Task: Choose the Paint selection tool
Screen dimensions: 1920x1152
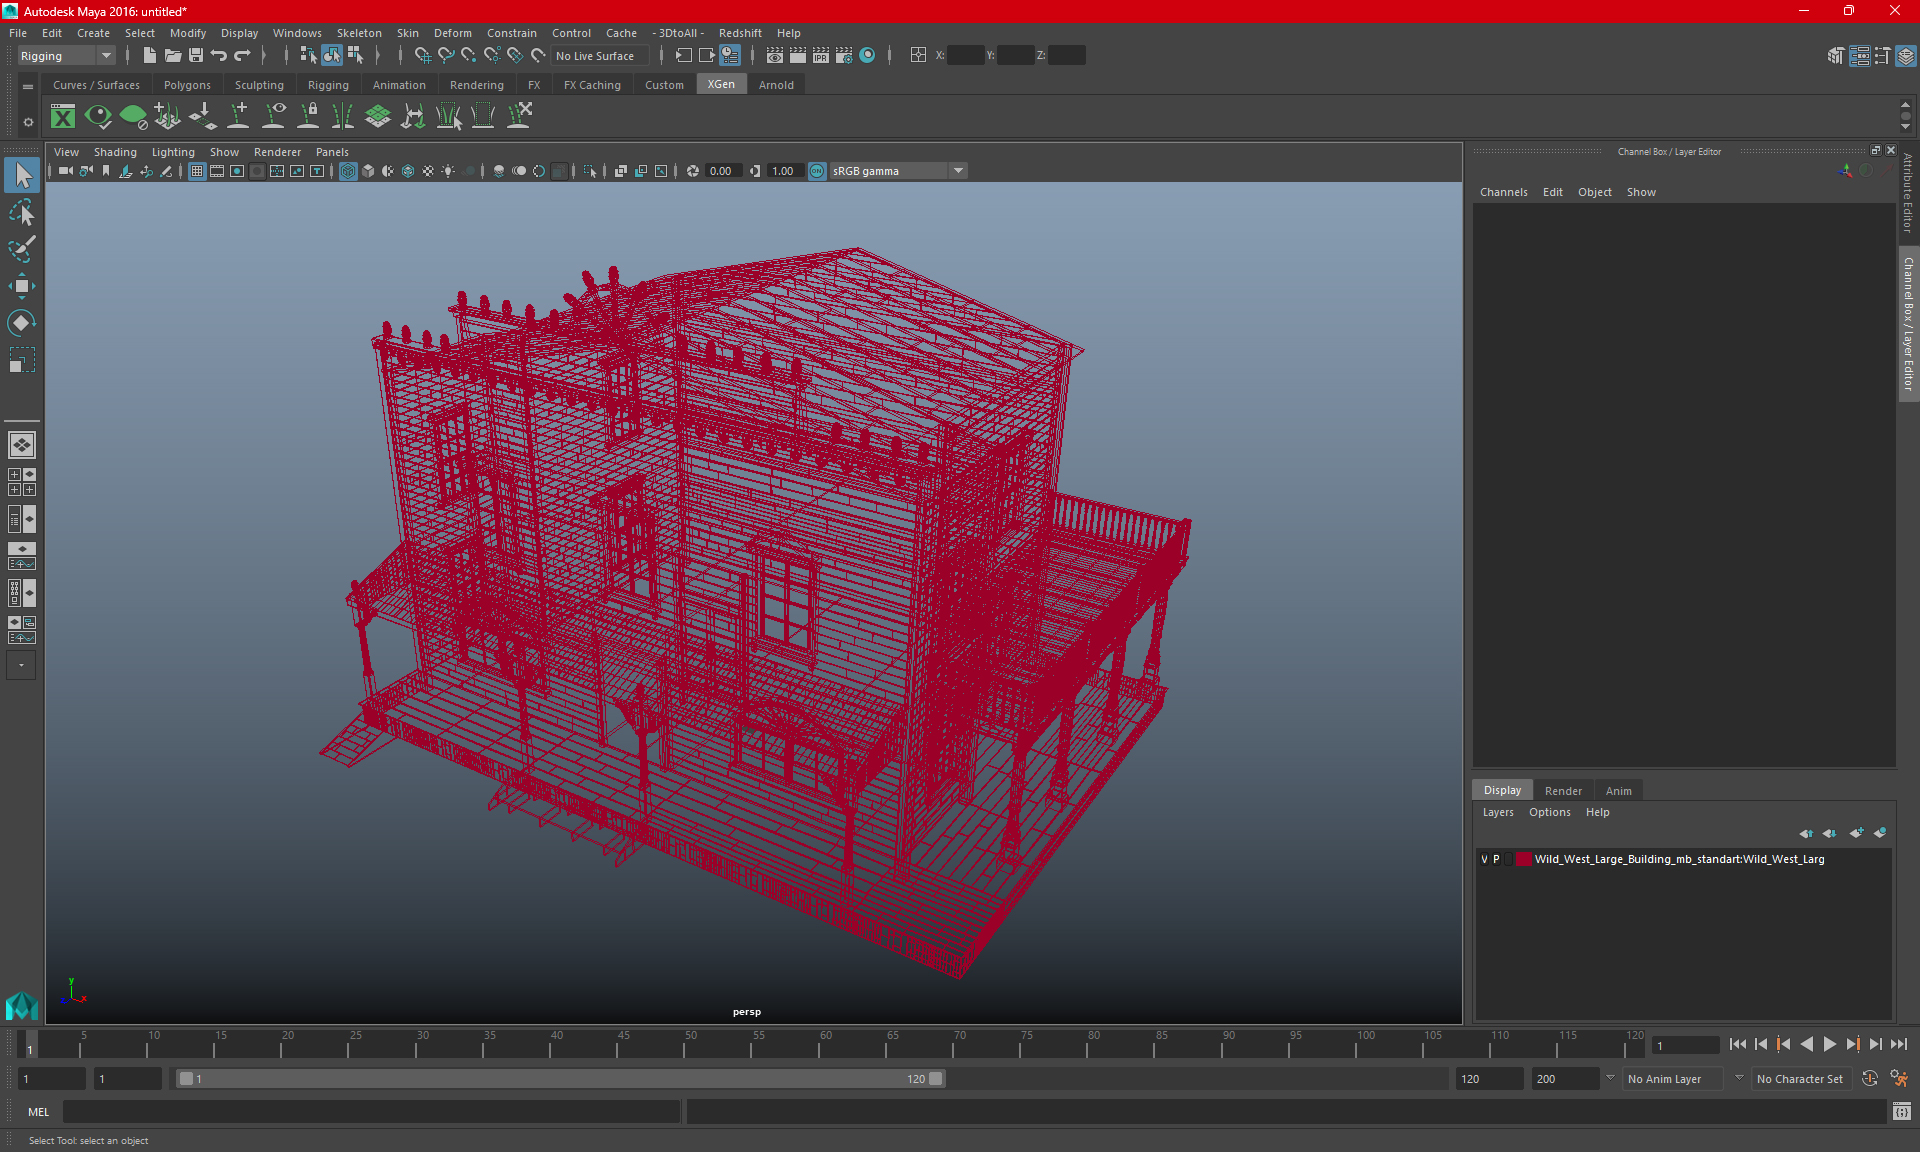Action: [21, 249]
